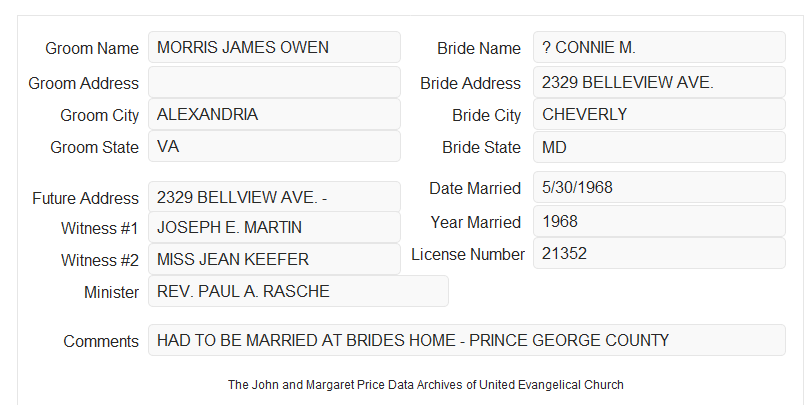Focus the Bride State field with MD
The width and height of the screenshot is (805, 405).
coord(659,147)
